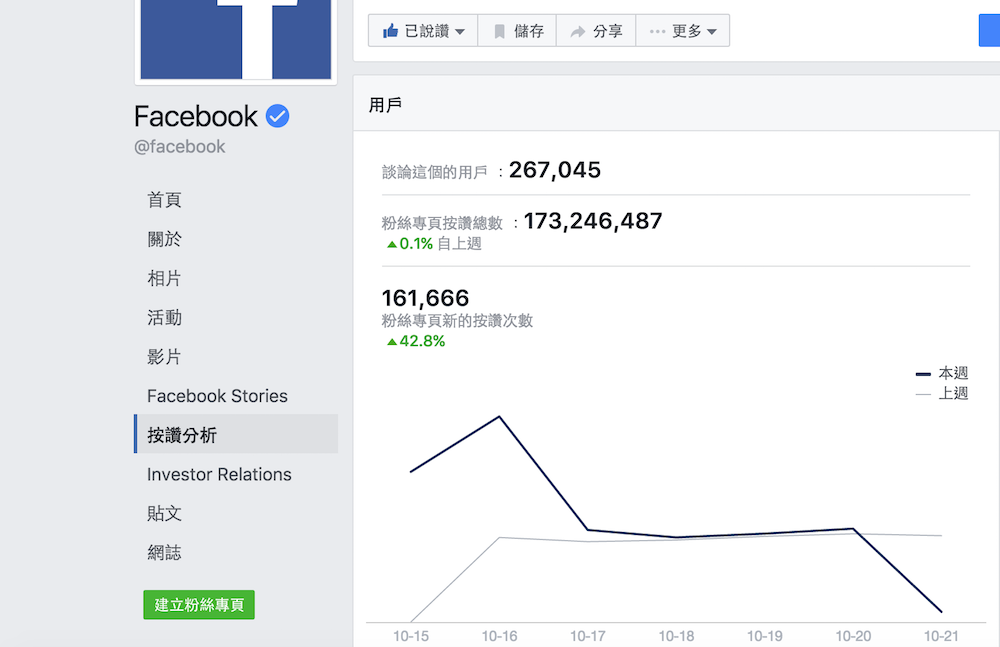The width and height of the screenshot is (1000, 647).
Task: Click the blue verified badge next to Facebook
Action: (277, 116)
